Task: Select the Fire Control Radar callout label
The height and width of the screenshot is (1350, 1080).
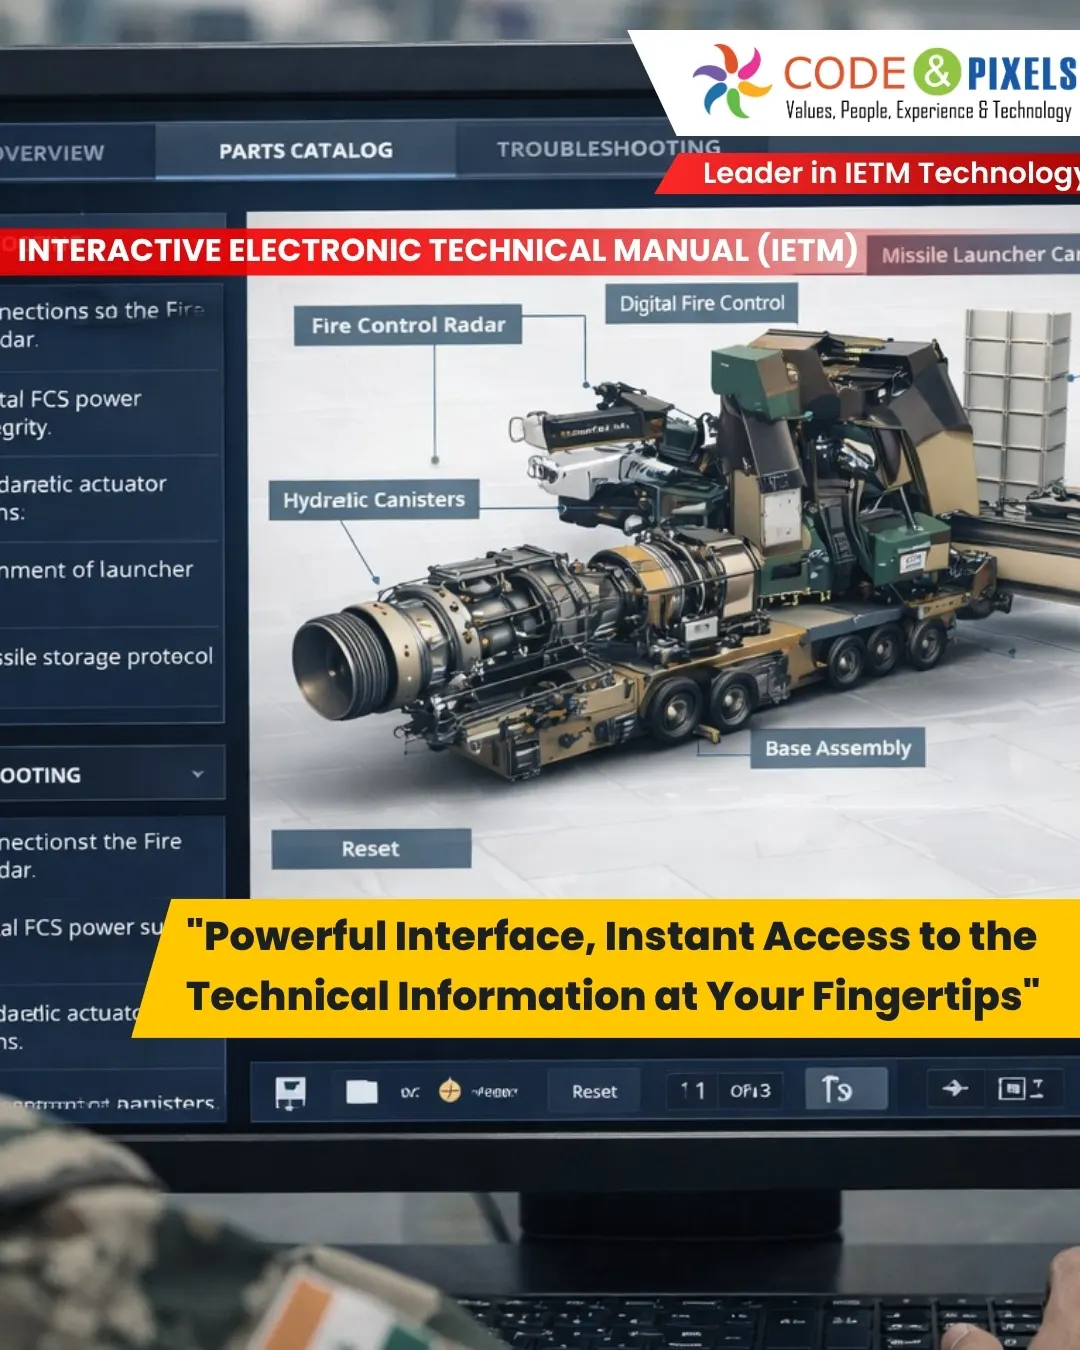Action: click(x=408, y=325)
